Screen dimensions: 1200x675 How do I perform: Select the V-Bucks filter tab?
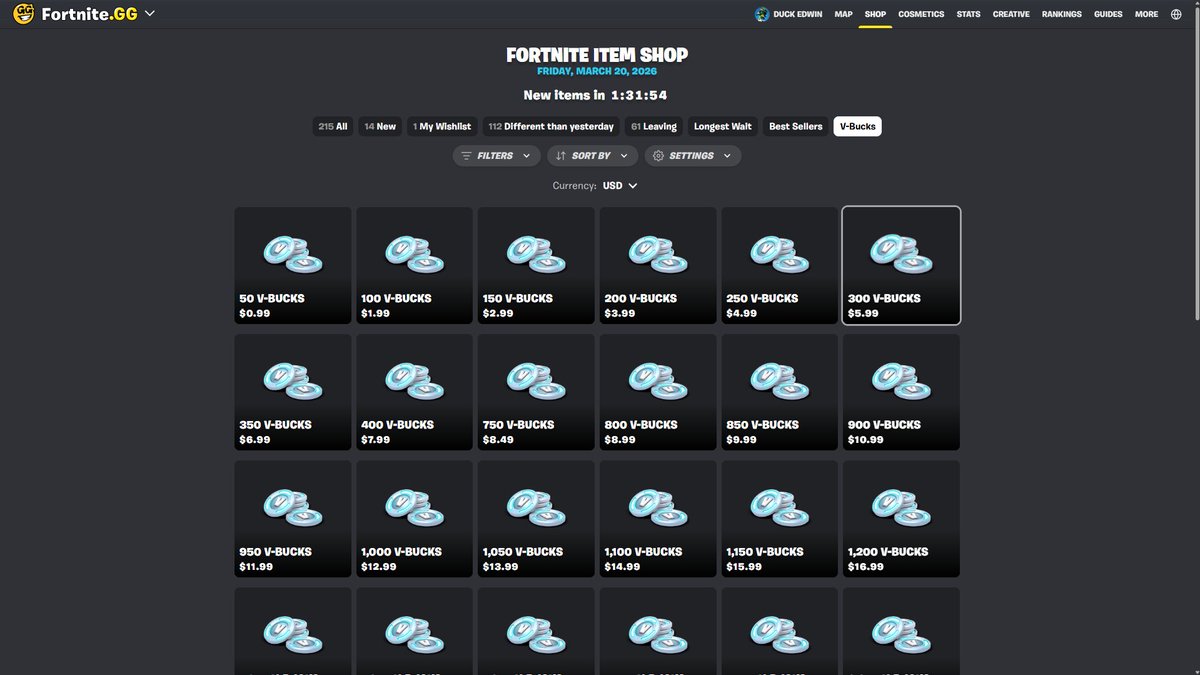(x=858, y=127)
